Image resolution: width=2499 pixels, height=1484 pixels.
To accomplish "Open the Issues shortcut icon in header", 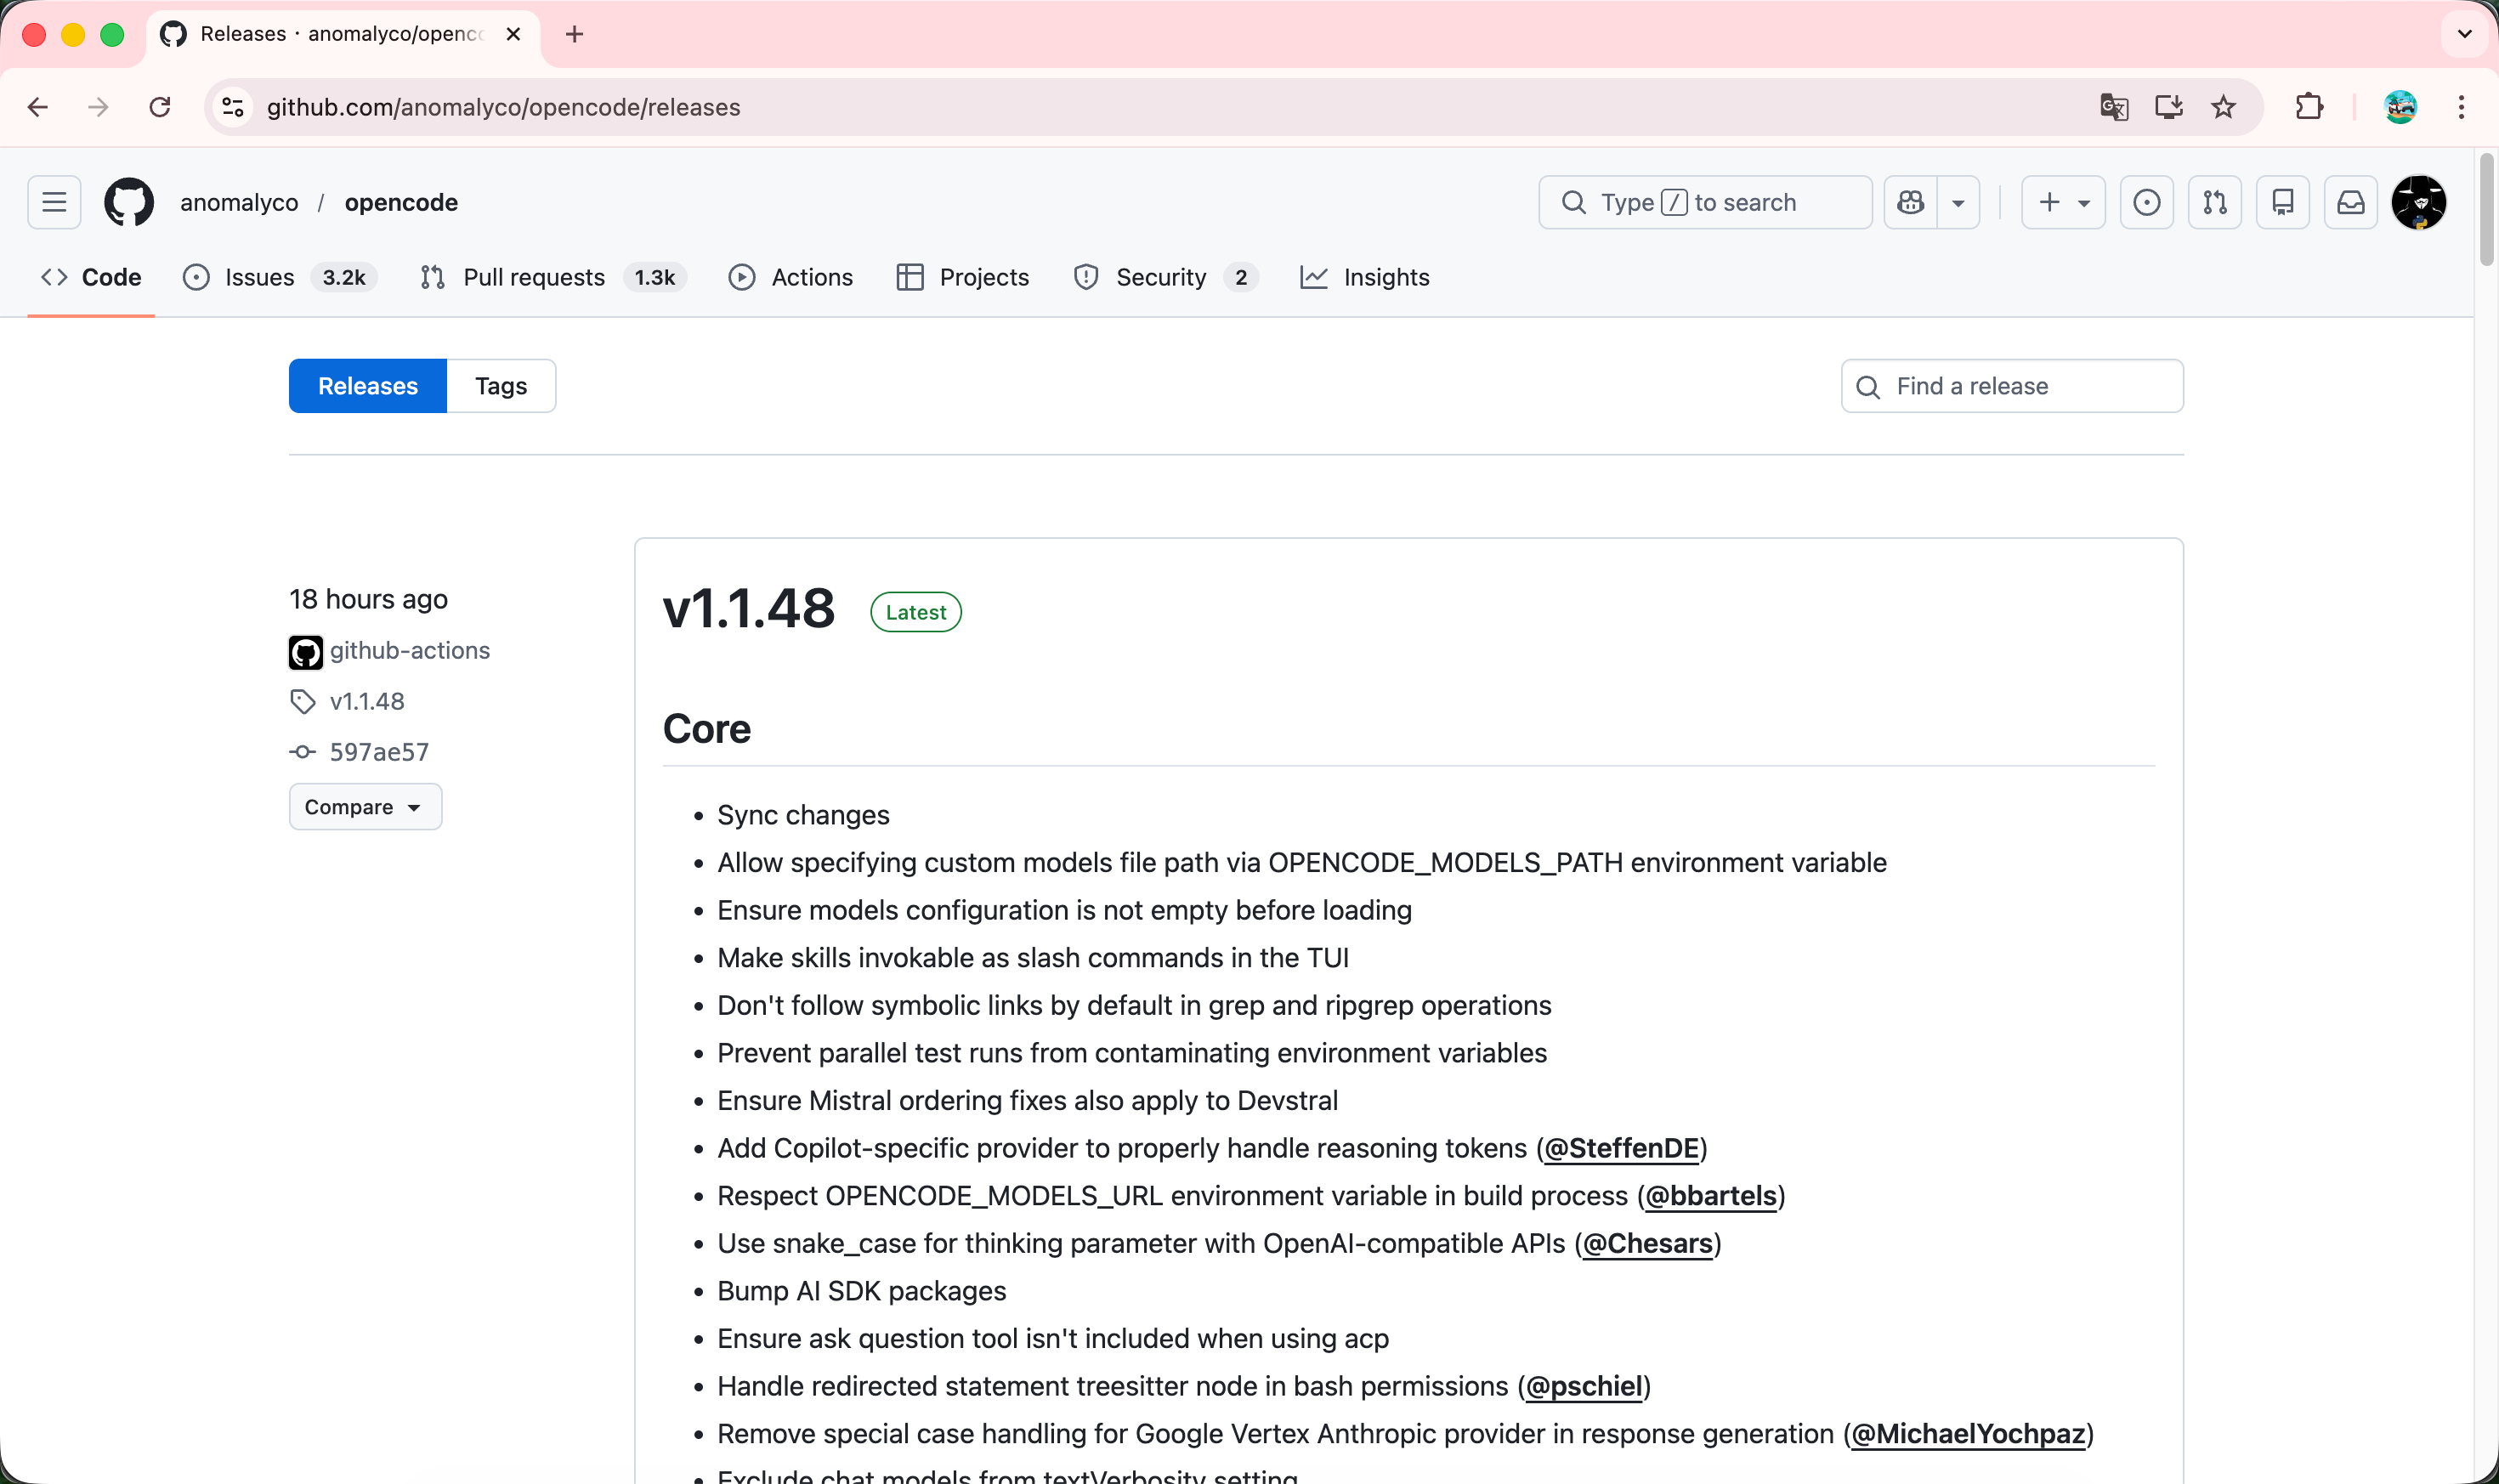I will [2147, 202].
